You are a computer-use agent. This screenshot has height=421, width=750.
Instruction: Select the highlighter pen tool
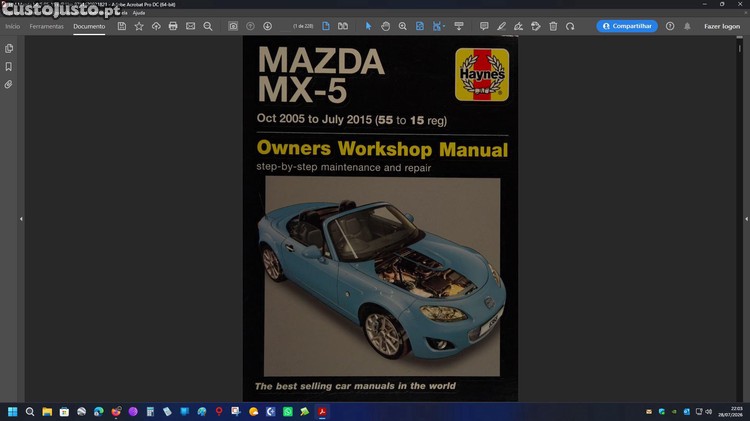tap(501, 26)
